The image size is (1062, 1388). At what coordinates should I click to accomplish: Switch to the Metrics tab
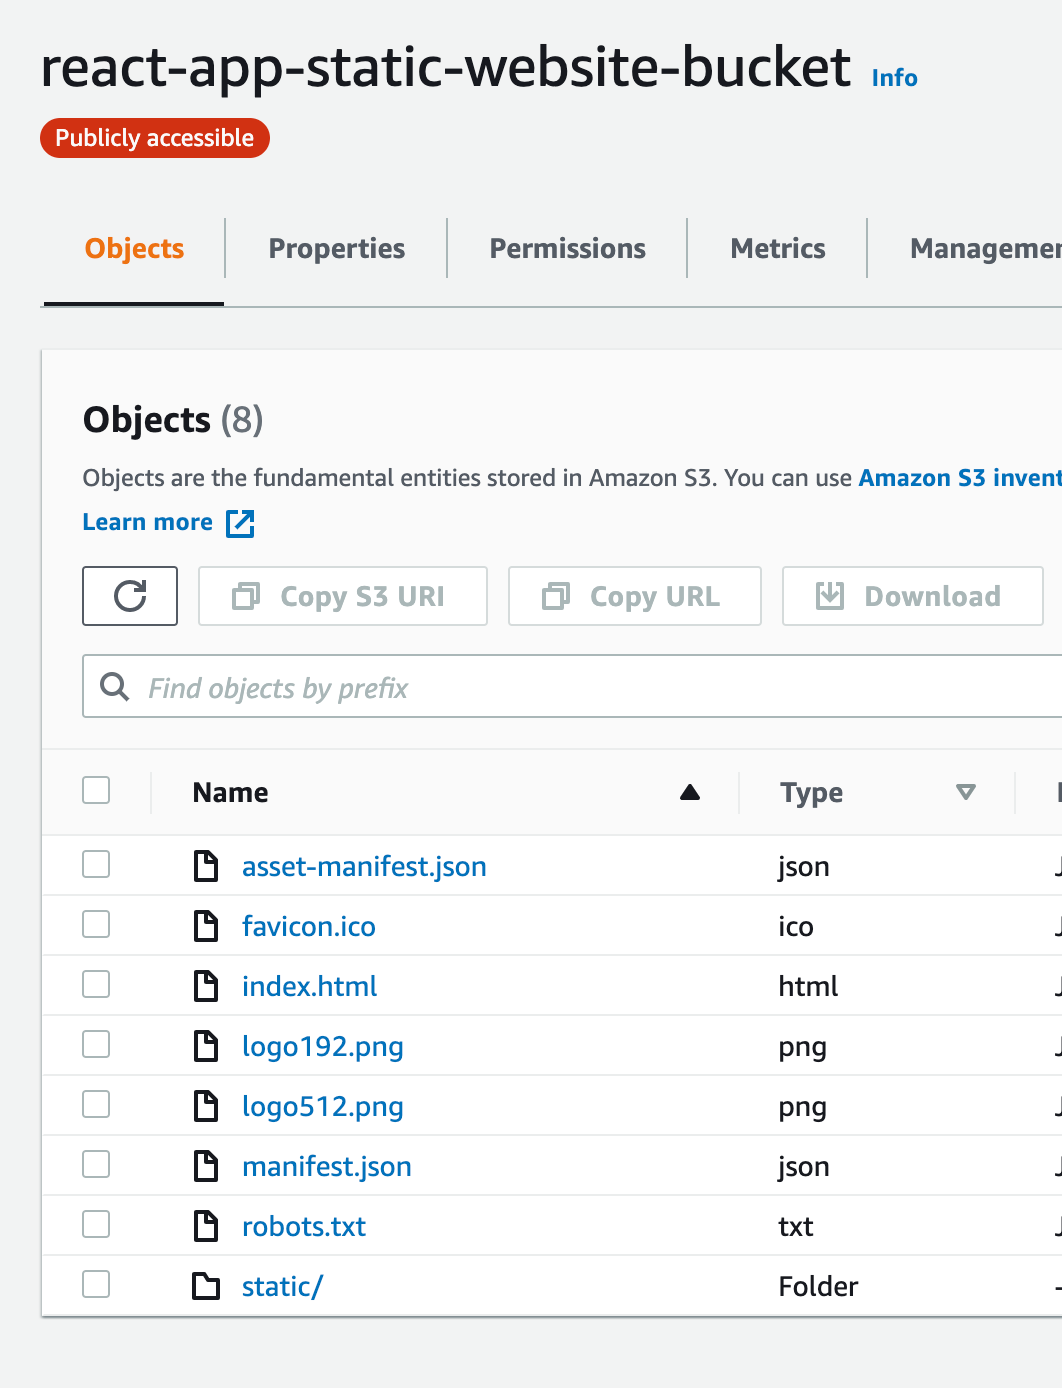tap(778, 248)
